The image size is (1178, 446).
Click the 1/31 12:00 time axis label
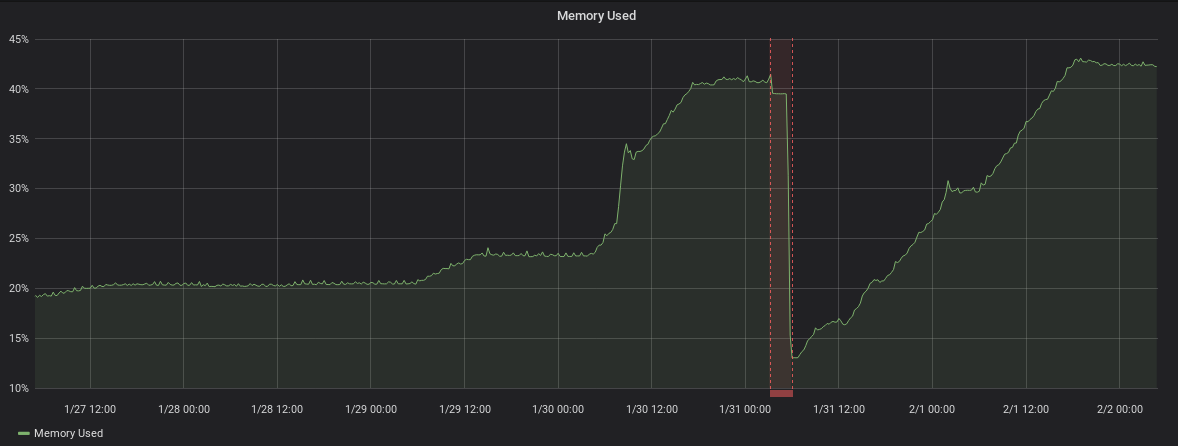838,409
